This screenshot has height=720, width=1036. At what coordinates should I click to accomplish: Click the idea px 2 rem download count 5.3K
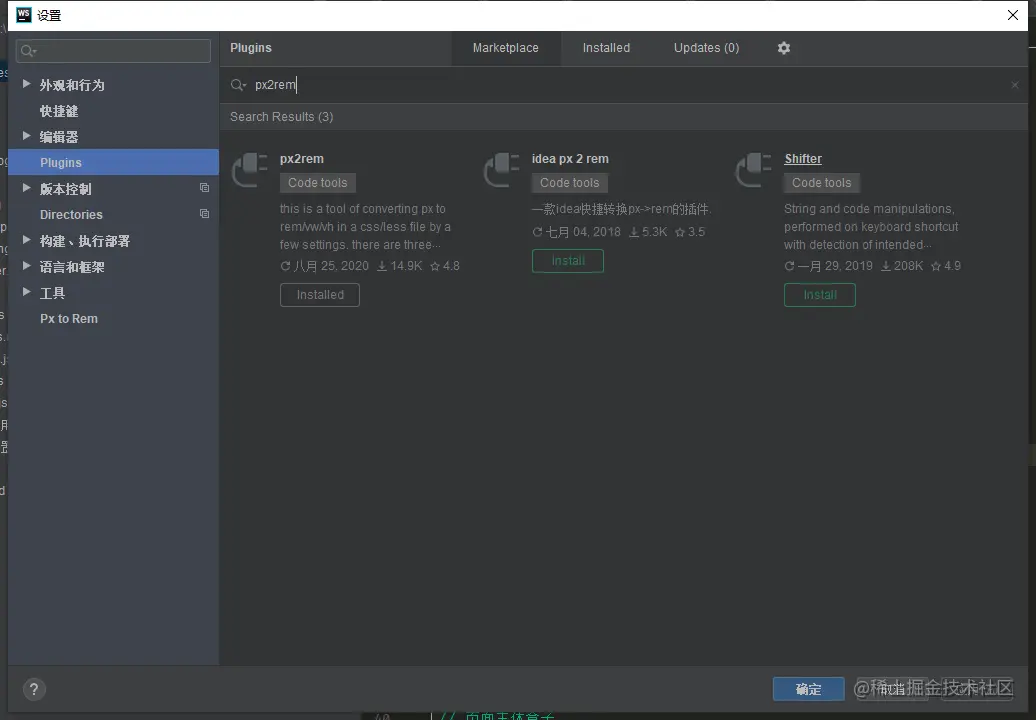tap(648, 232)
